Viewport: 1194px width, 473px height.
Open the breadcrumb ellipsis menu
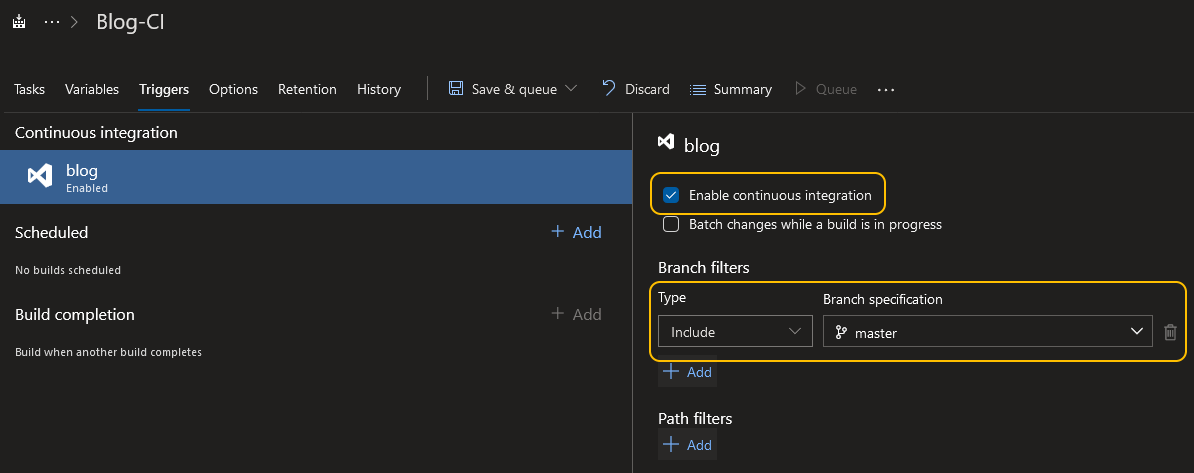click(52, 22)
